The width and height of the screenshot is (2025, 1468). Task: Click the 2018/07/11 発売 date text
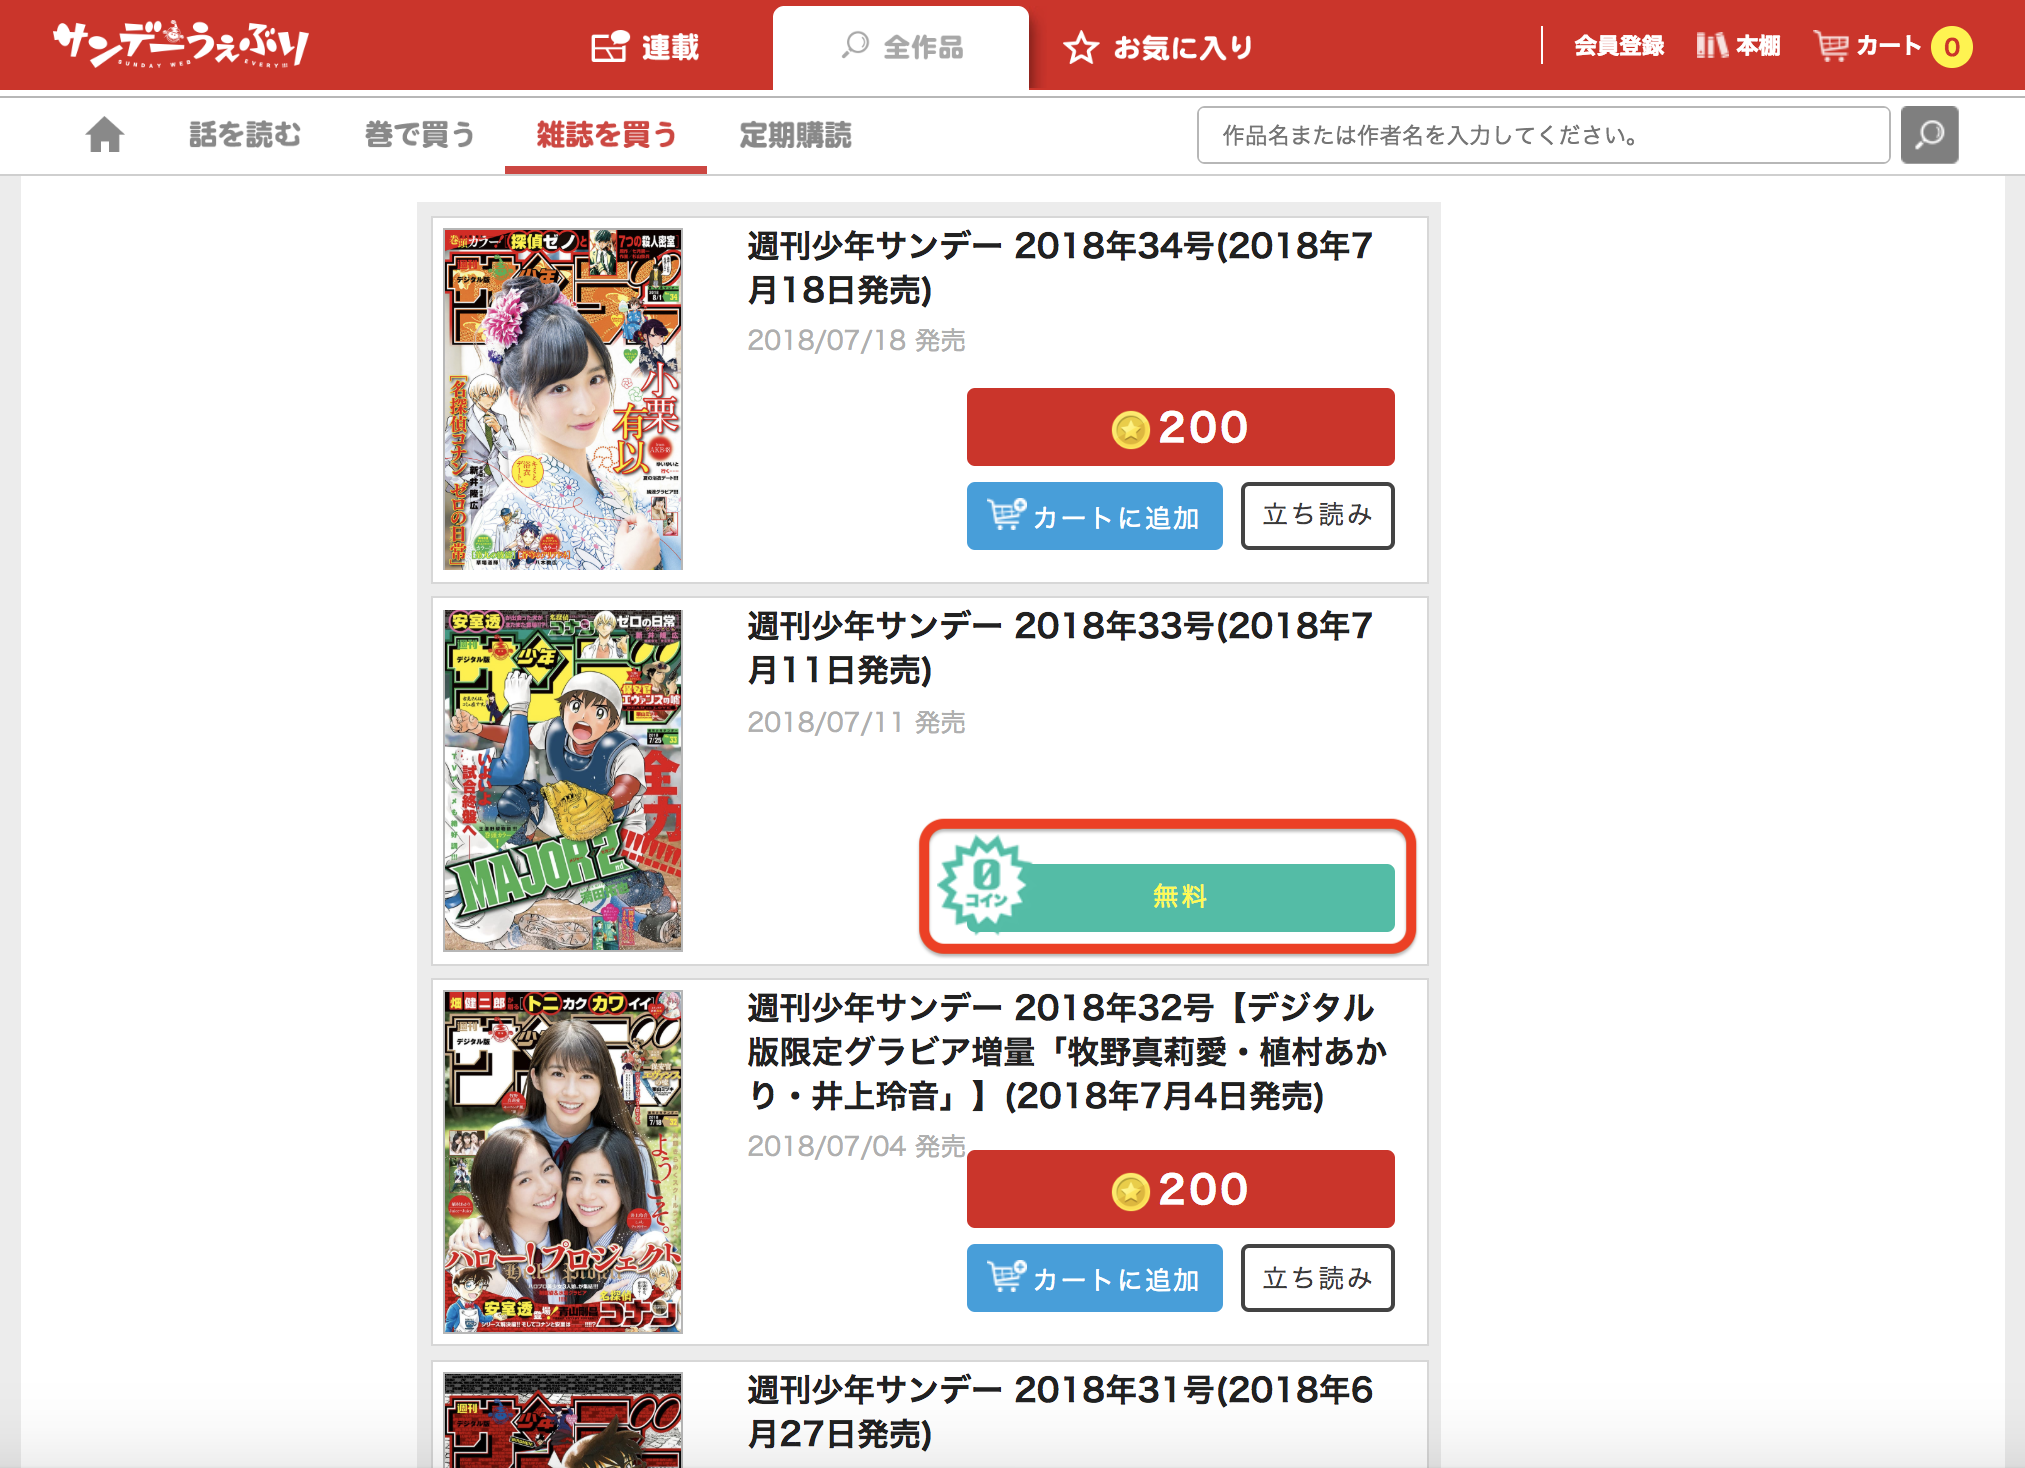pyautogui.click(x=856, y=722)
